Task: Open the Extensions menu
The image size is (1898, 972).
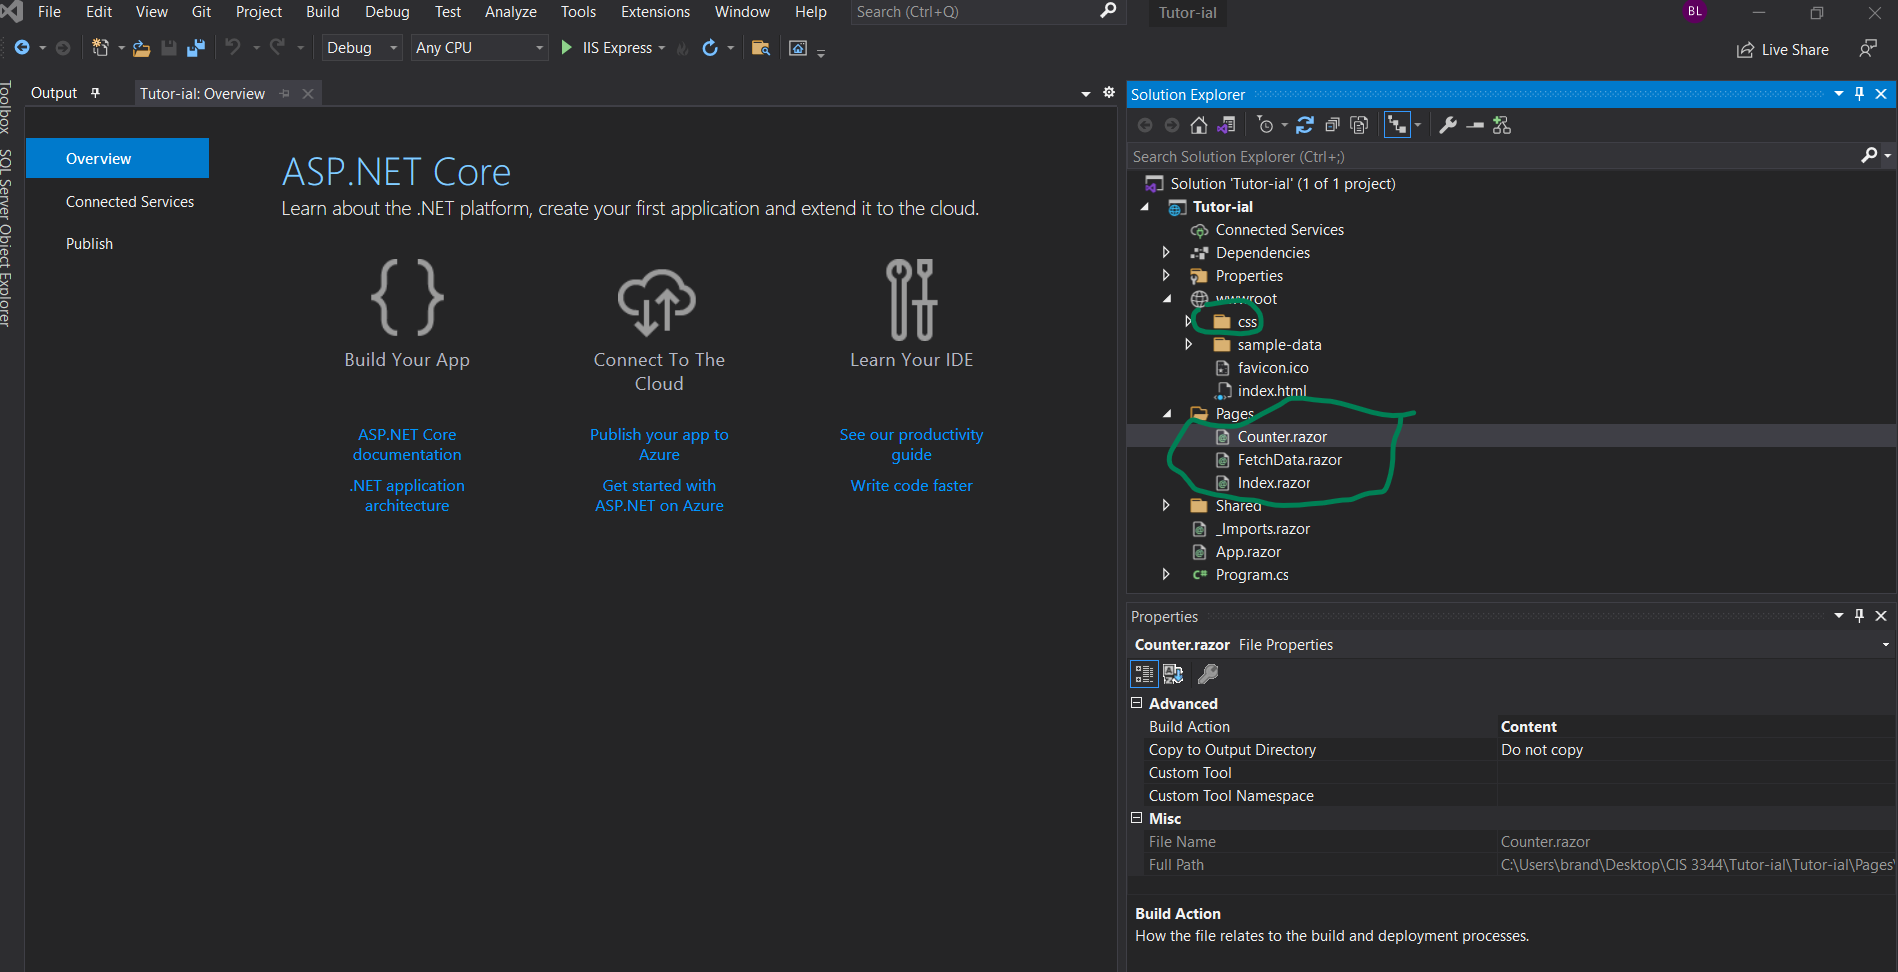Action: [655, 12]
